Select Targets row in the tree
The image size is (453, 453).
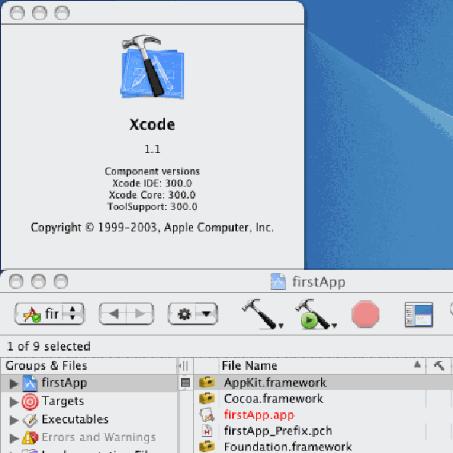coord(89,401)
